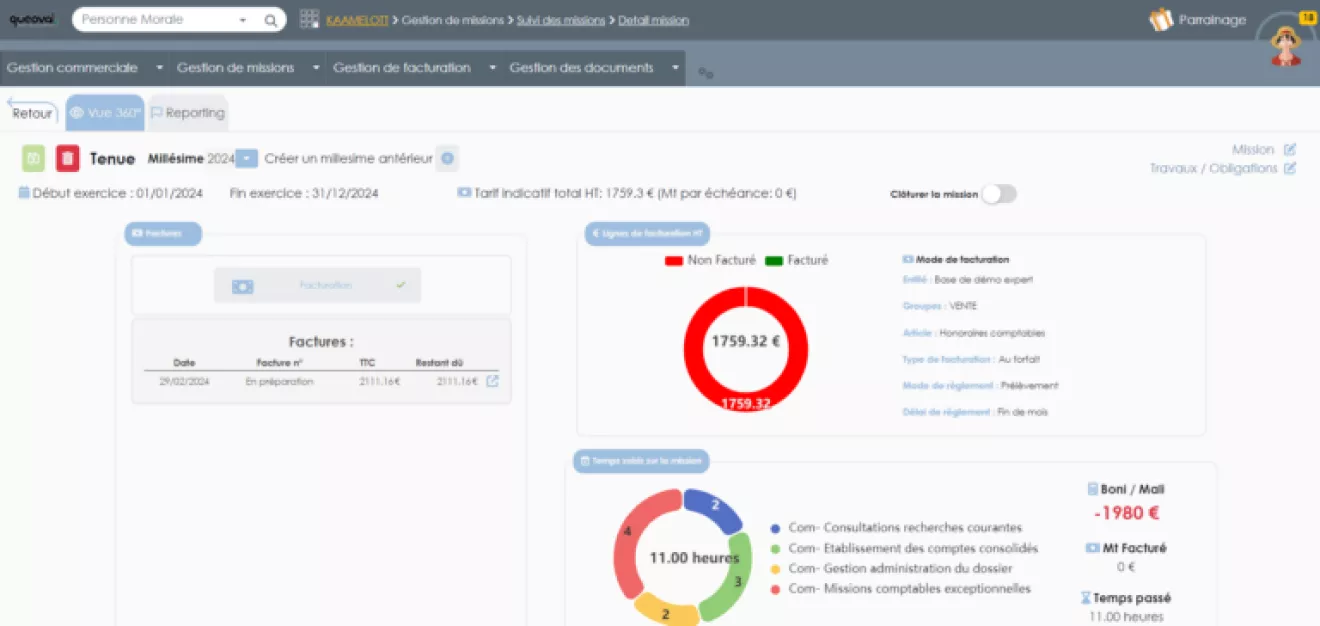Screen dimensions: 1320x626
Task: Click the Parrainage gift icon
Action: pos(1161,19)
